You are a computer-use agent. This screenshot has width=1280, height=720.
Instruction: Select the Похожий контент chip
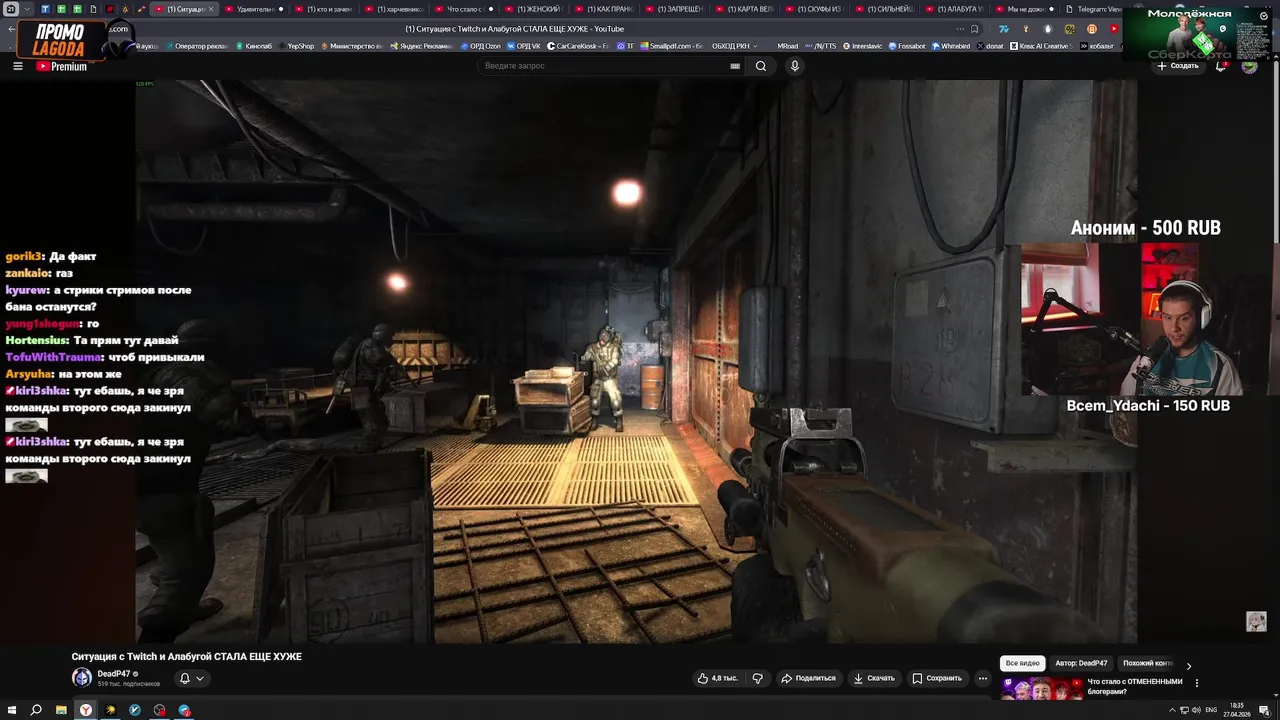[1147, 663]
